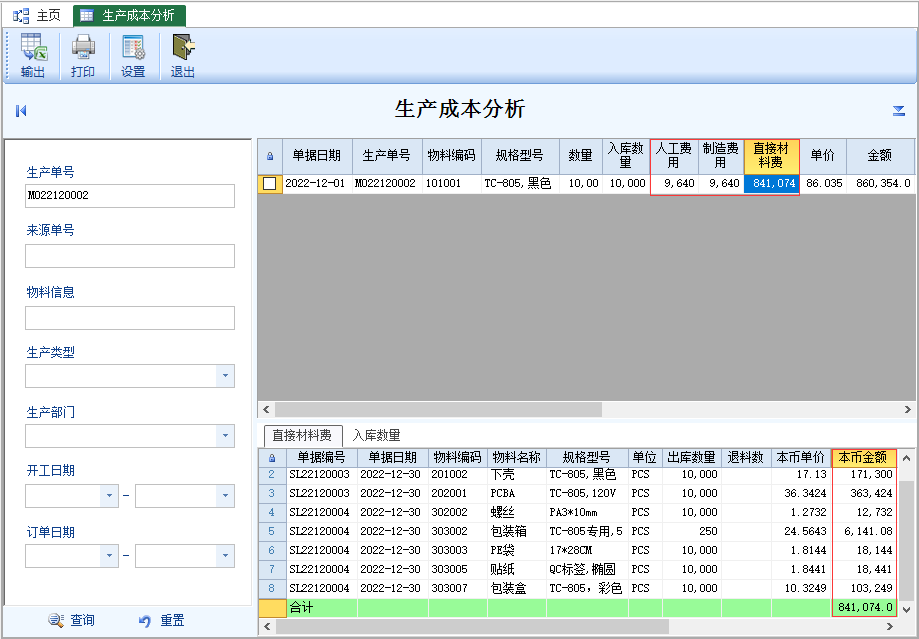Click lower grid horizontal scroll right arrow
This screenshot has height=639, width=919.
pyautogui.click(x=890, y=627)
